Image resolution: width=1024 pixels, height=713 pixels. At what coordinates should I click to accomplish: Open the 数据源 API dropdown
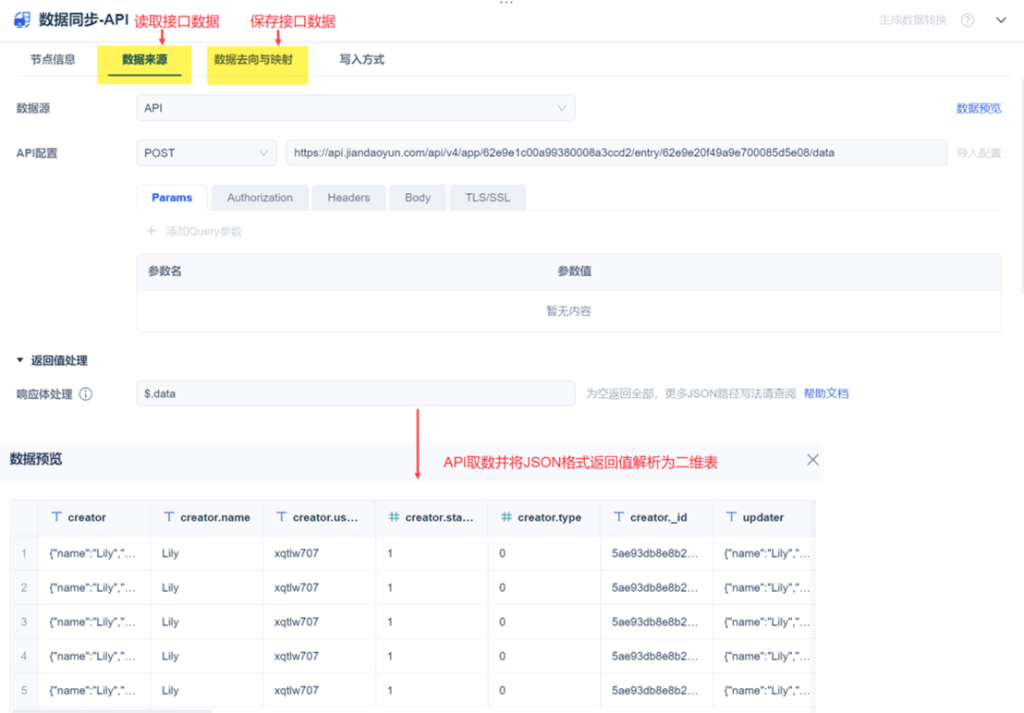(x=356, y=108)
